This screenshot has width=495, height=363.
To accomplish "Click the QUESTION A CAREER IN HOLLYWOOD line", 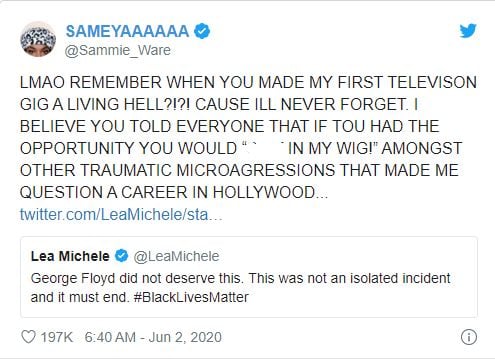I will click(174, 192).
